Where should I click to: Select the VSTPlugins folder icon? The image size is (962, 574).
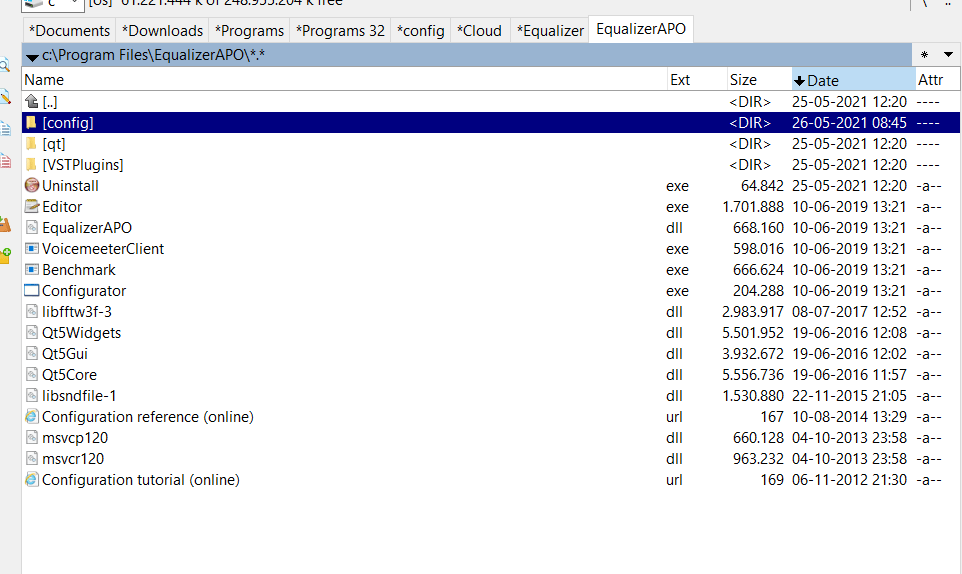(x=31, y=164)
